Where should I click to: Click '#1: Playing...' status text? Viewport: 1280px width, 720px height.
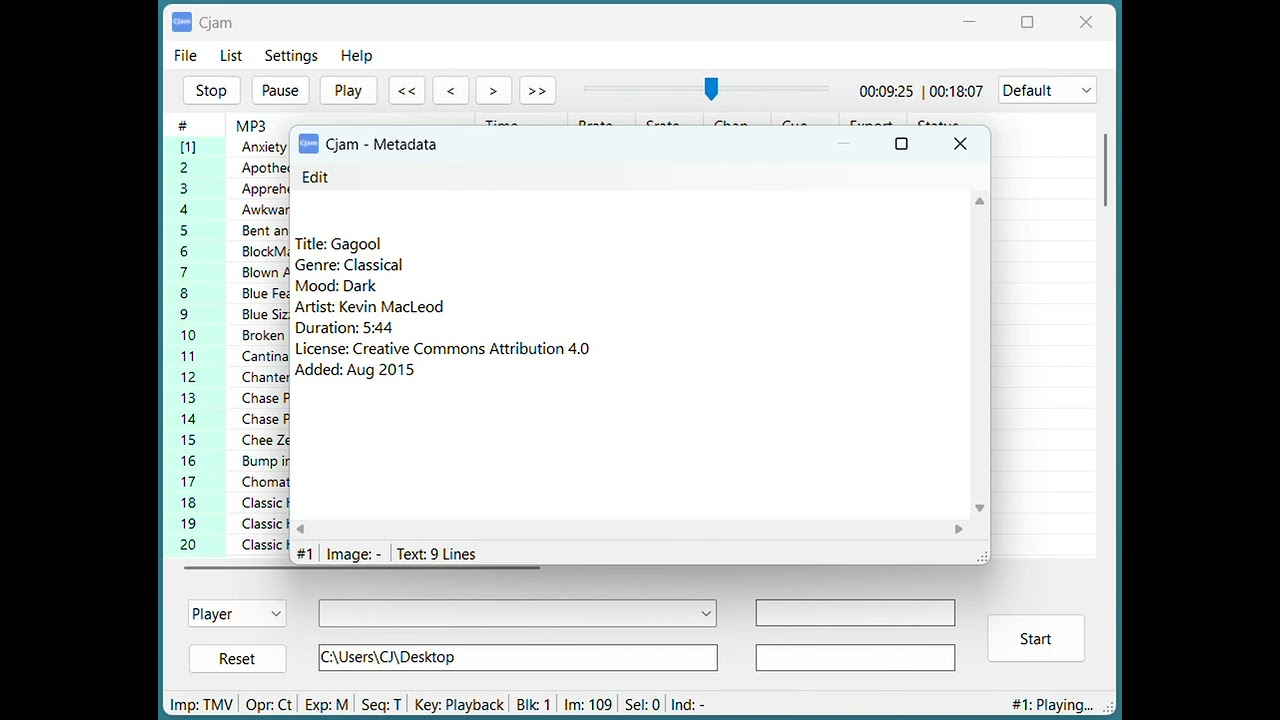(1052, 705)
